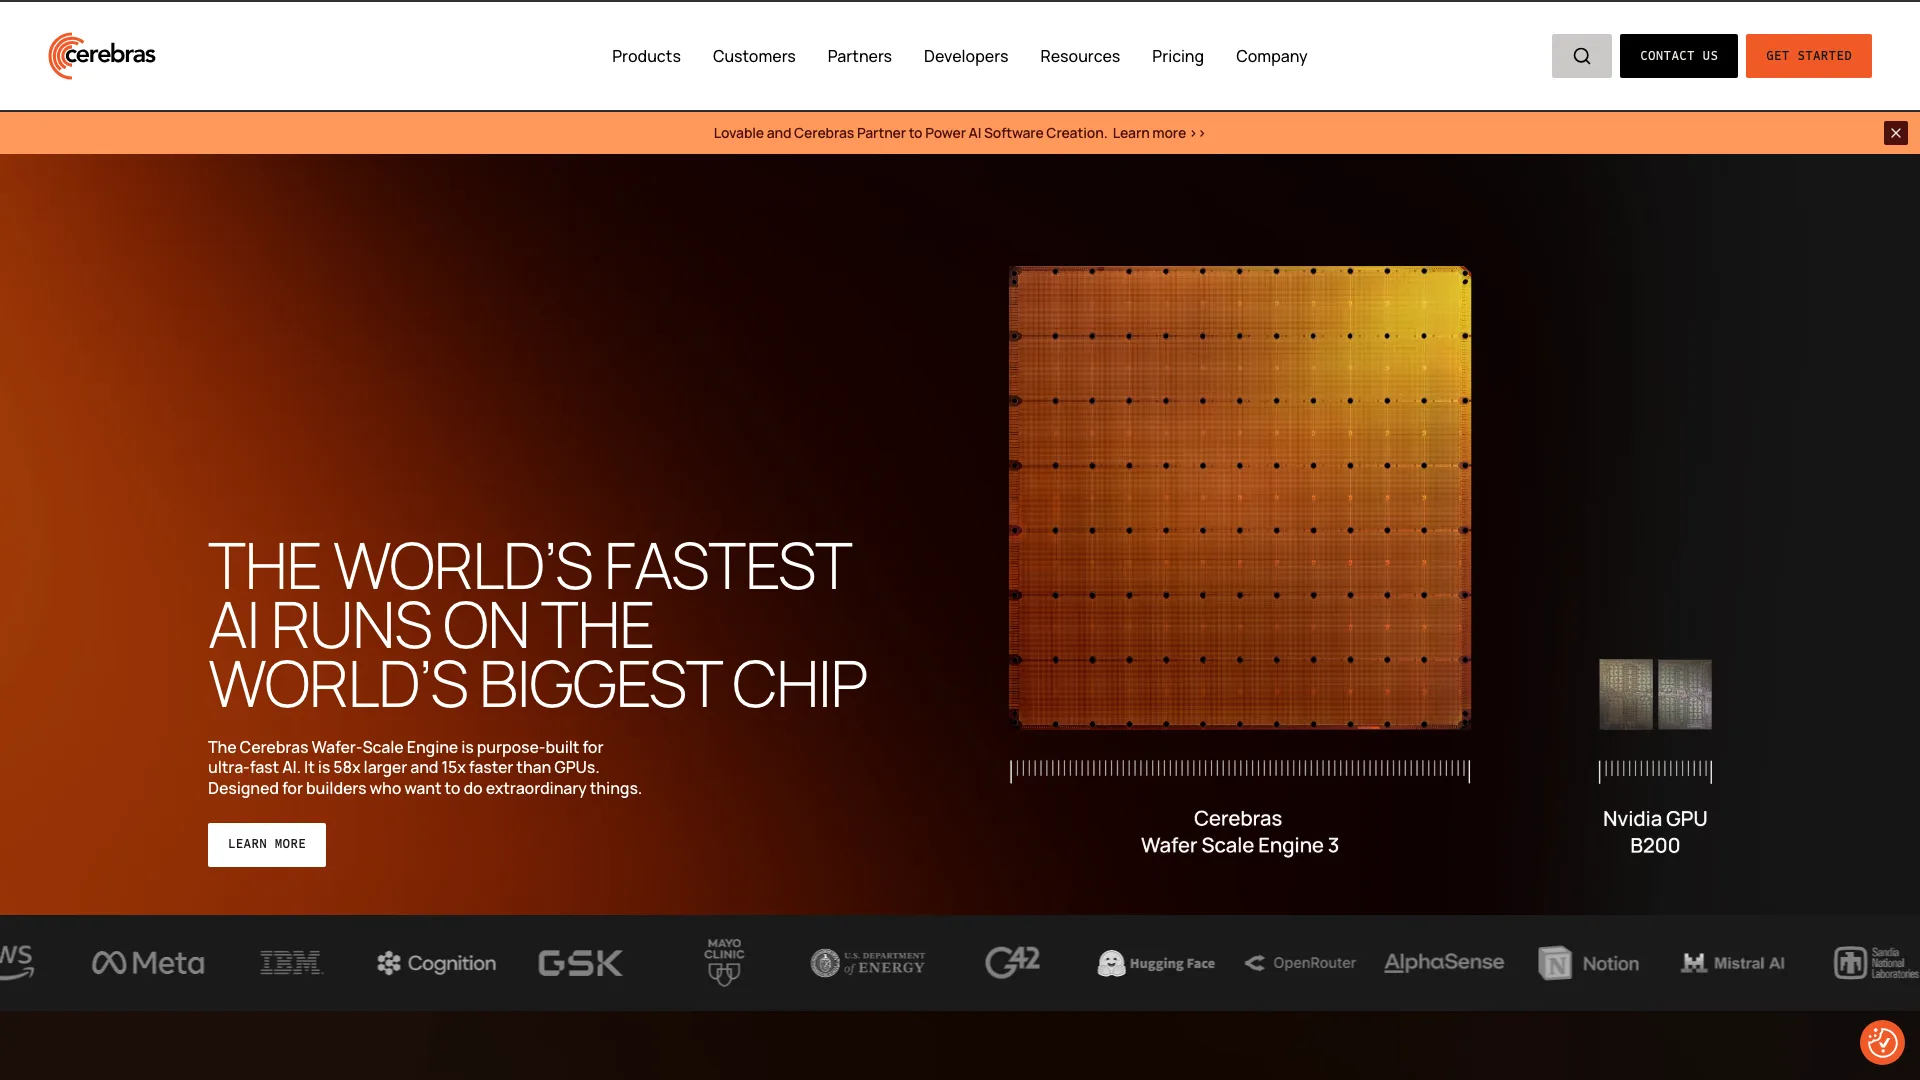The image size is (1920, 1080).
Task: Click the Cognition logo
Action: tap(436, 963)
